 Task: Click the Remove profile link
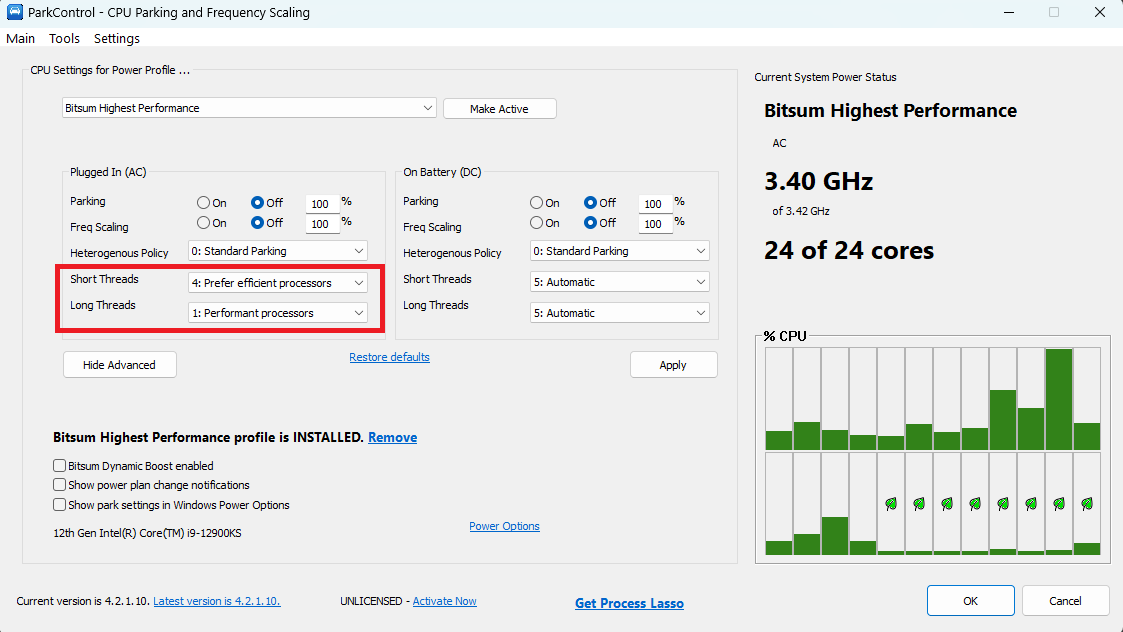pos(392,438)
